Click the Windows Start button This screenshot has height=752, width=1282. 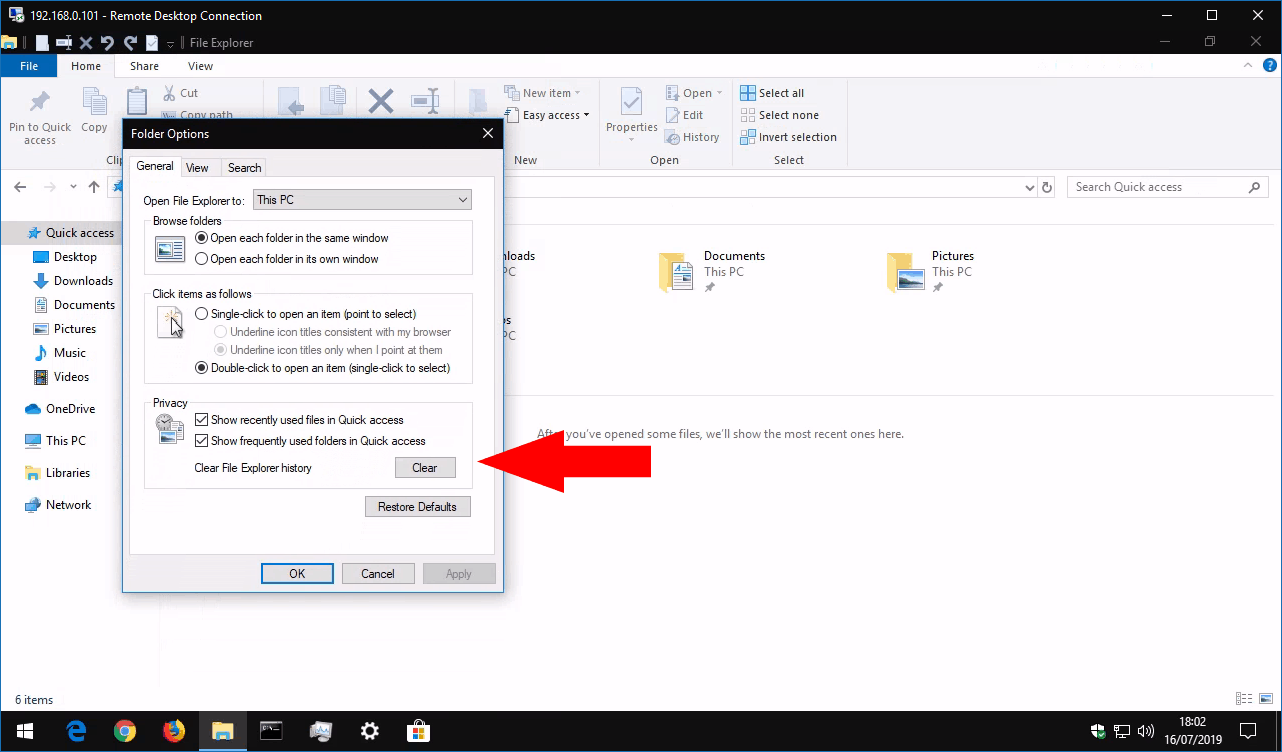tap(24, 731)
